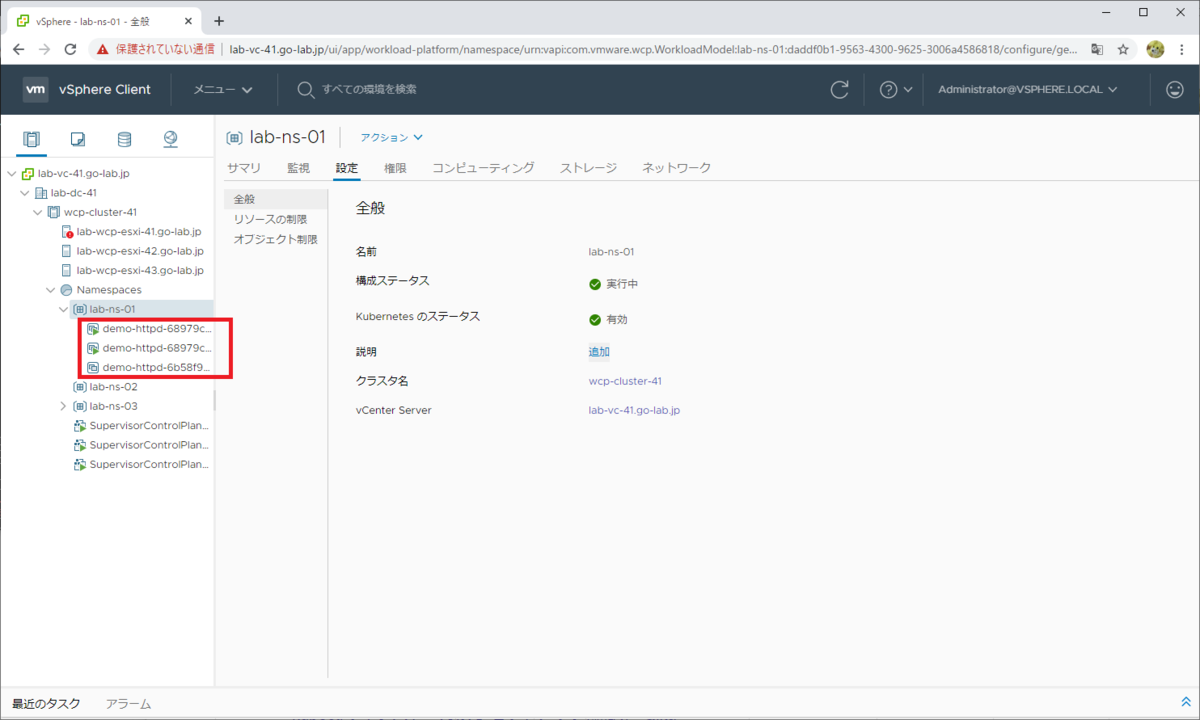The width and height of the screenshot is (1200, 720).
Task: Select the lab-wcp-esxi-42.go-lab.jp host
Action: [x=140, y=250]
